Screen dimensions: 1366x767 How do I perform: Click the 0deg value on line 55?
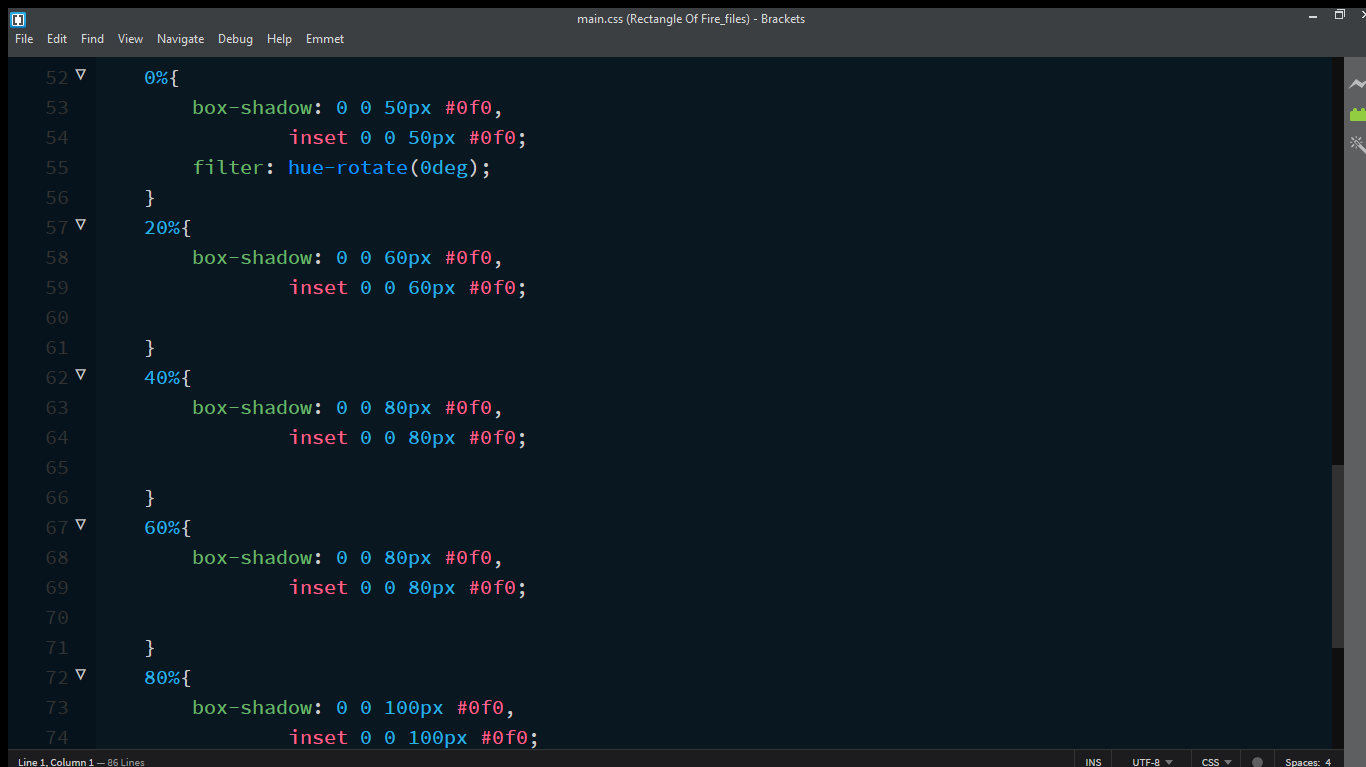[x=444, y=167]
